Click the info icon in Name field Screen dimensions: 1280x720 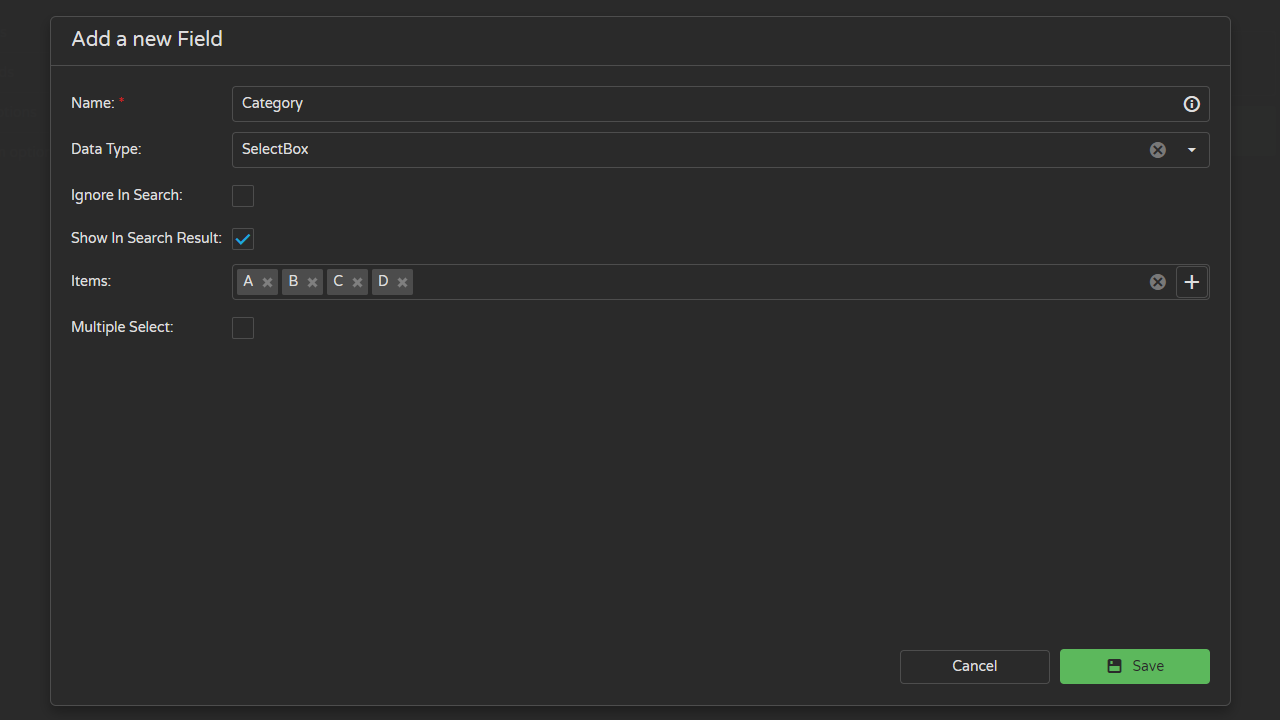coord(1191,104)
